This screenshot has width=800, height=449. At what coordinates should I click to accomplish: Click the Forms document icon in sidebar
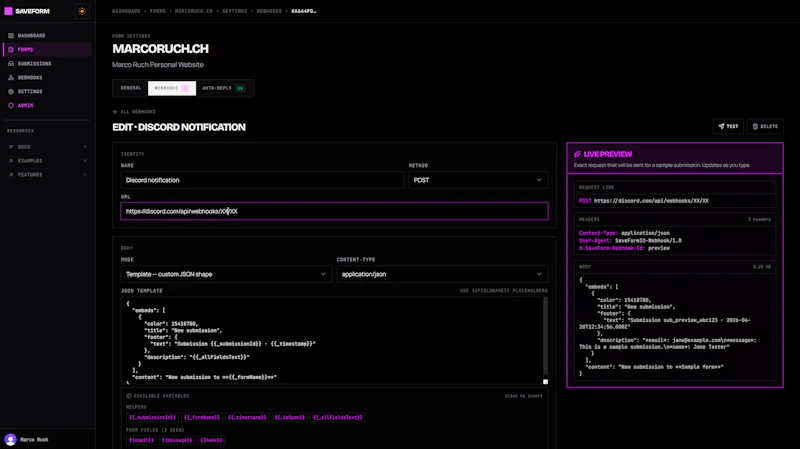(x=11, y=49)
